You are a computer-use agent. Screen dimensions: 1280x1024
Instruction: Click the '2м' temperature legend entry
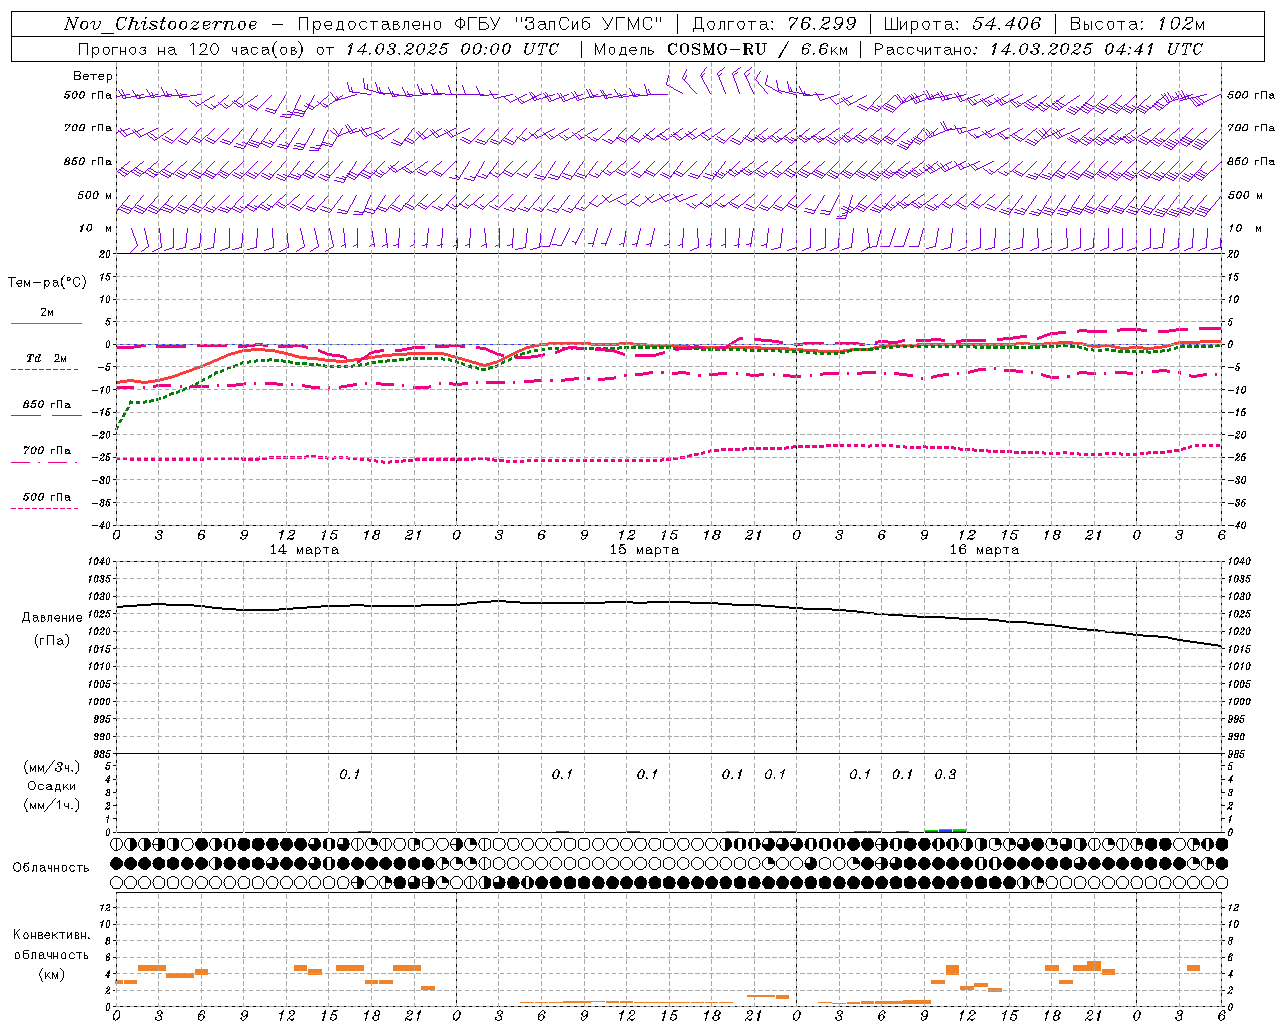47,313
